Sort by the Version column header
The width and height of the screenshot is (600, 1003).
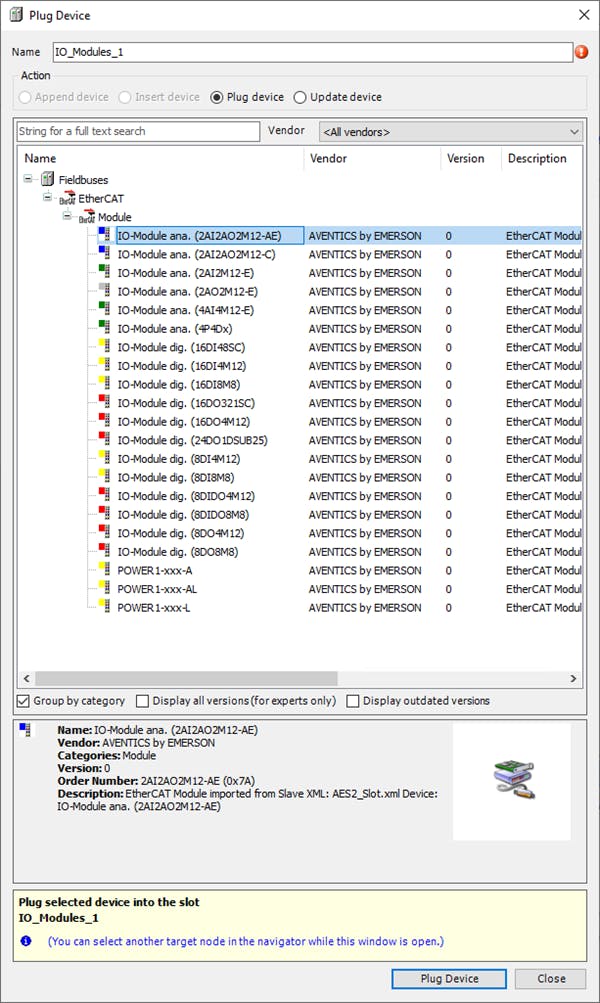[471, 159]
